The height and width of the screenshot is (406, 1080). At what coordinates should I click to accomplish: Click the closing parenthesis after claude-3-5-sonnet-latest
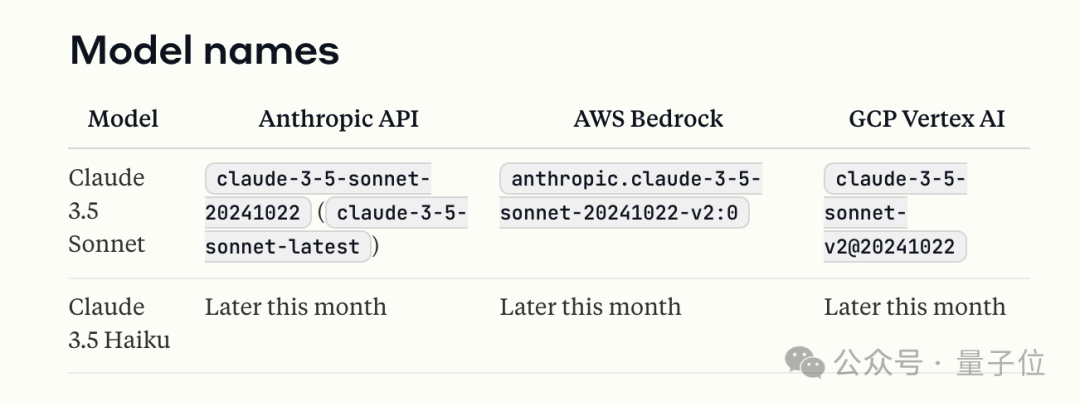click(375, 246)
